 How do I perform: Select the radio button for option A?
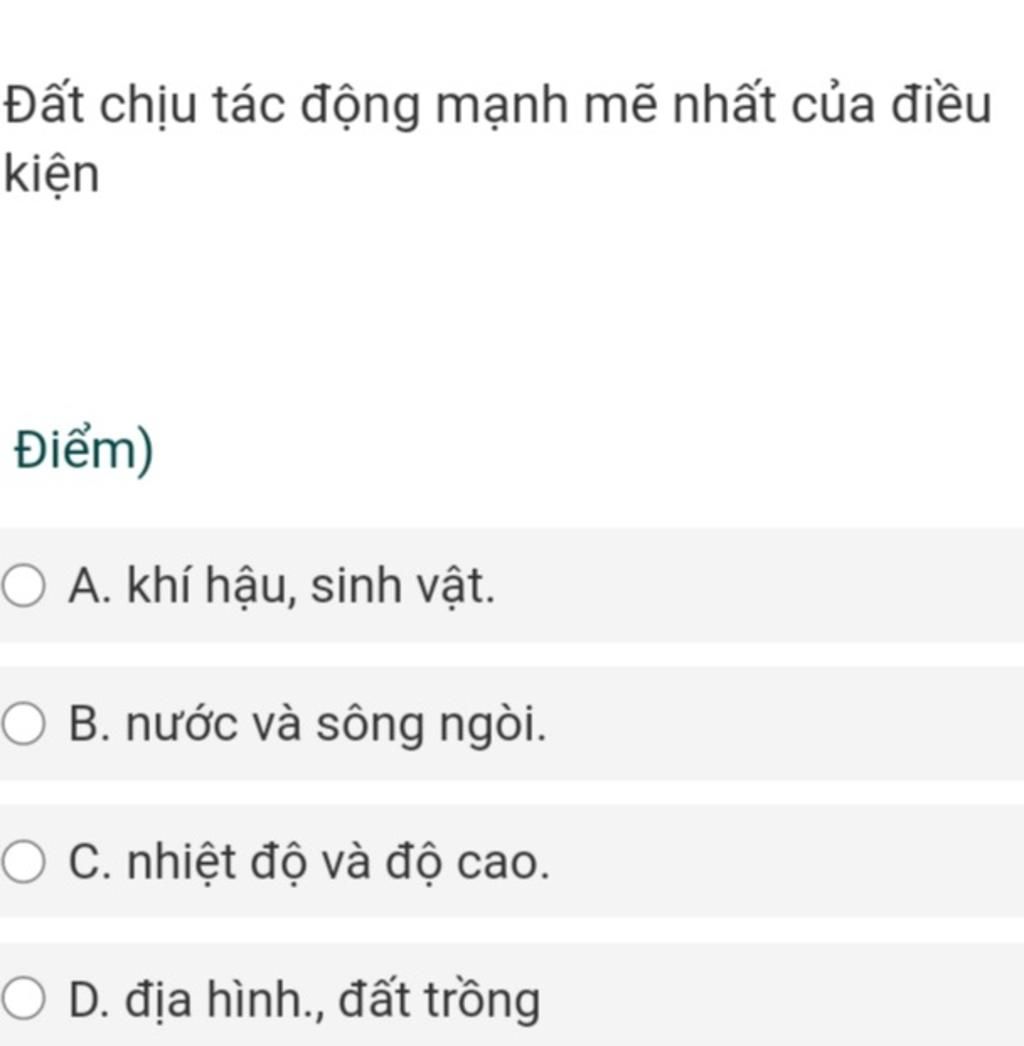24,586
